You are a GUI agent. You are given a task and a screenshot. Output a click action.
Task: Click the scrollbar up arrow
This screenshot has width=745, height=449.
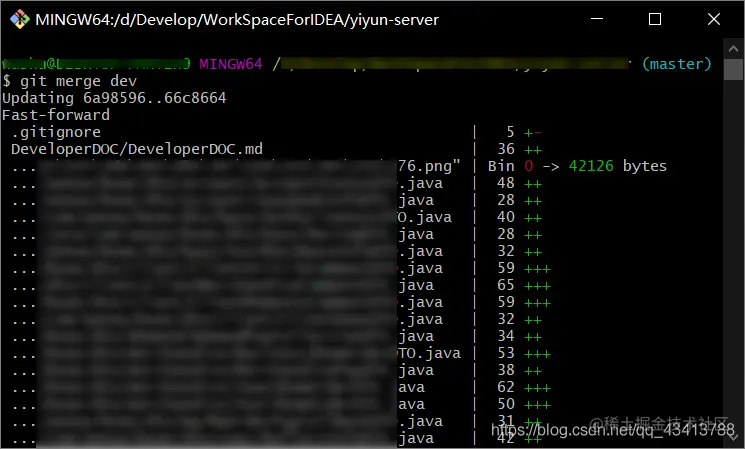733,48
